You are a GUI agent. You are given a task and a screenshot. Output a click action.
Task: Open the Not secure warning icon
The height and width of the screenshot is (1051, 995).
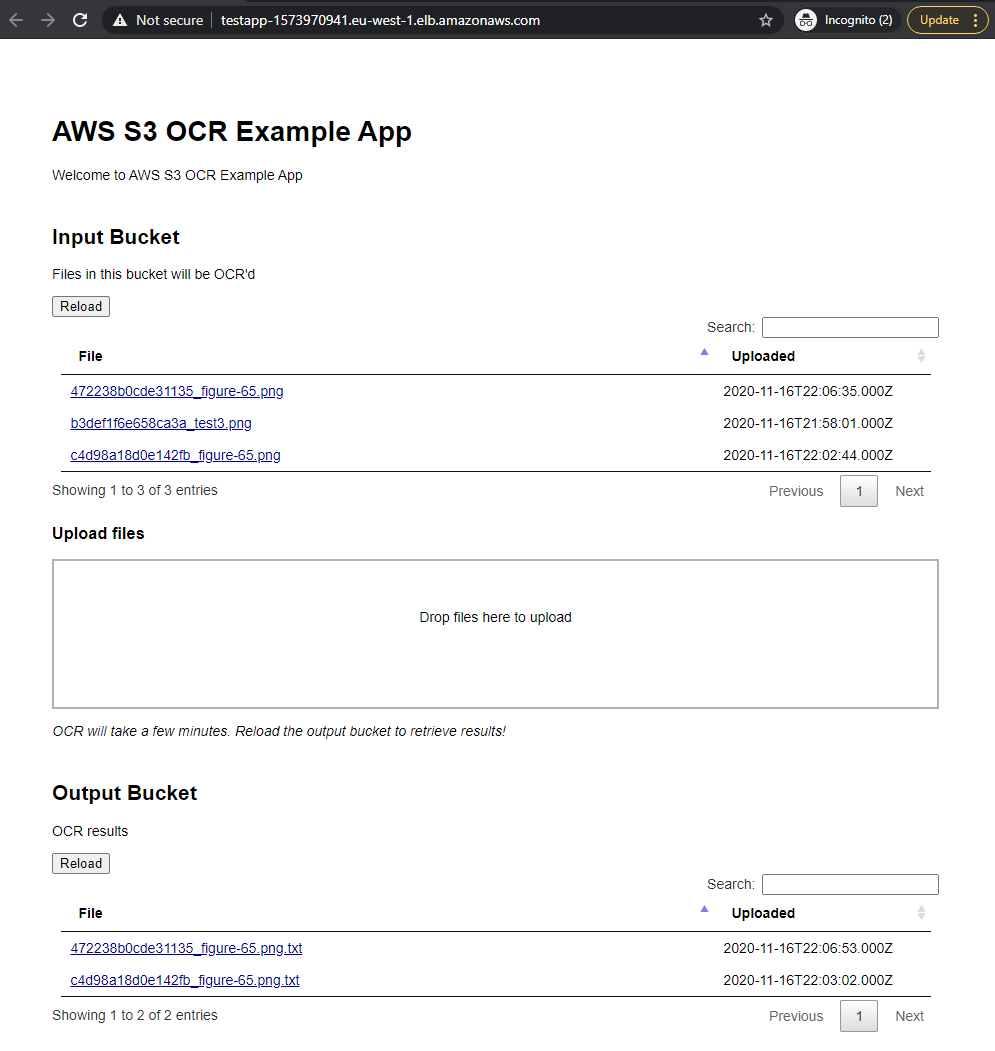[120, 20]
